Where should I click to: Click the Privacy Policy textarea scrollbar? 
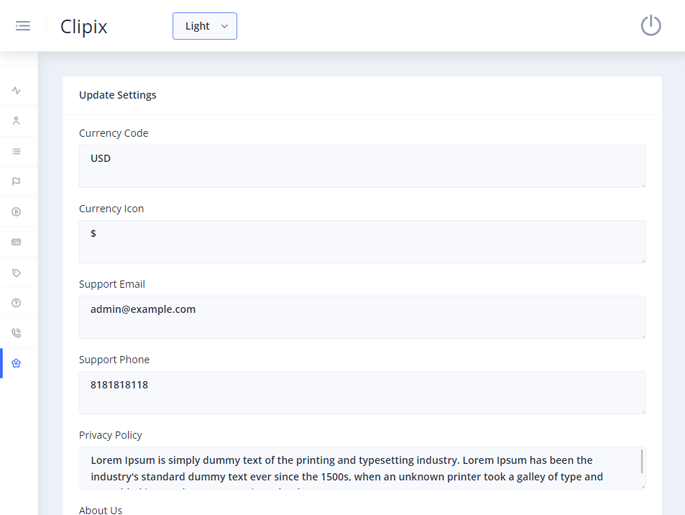click(641, 462)
